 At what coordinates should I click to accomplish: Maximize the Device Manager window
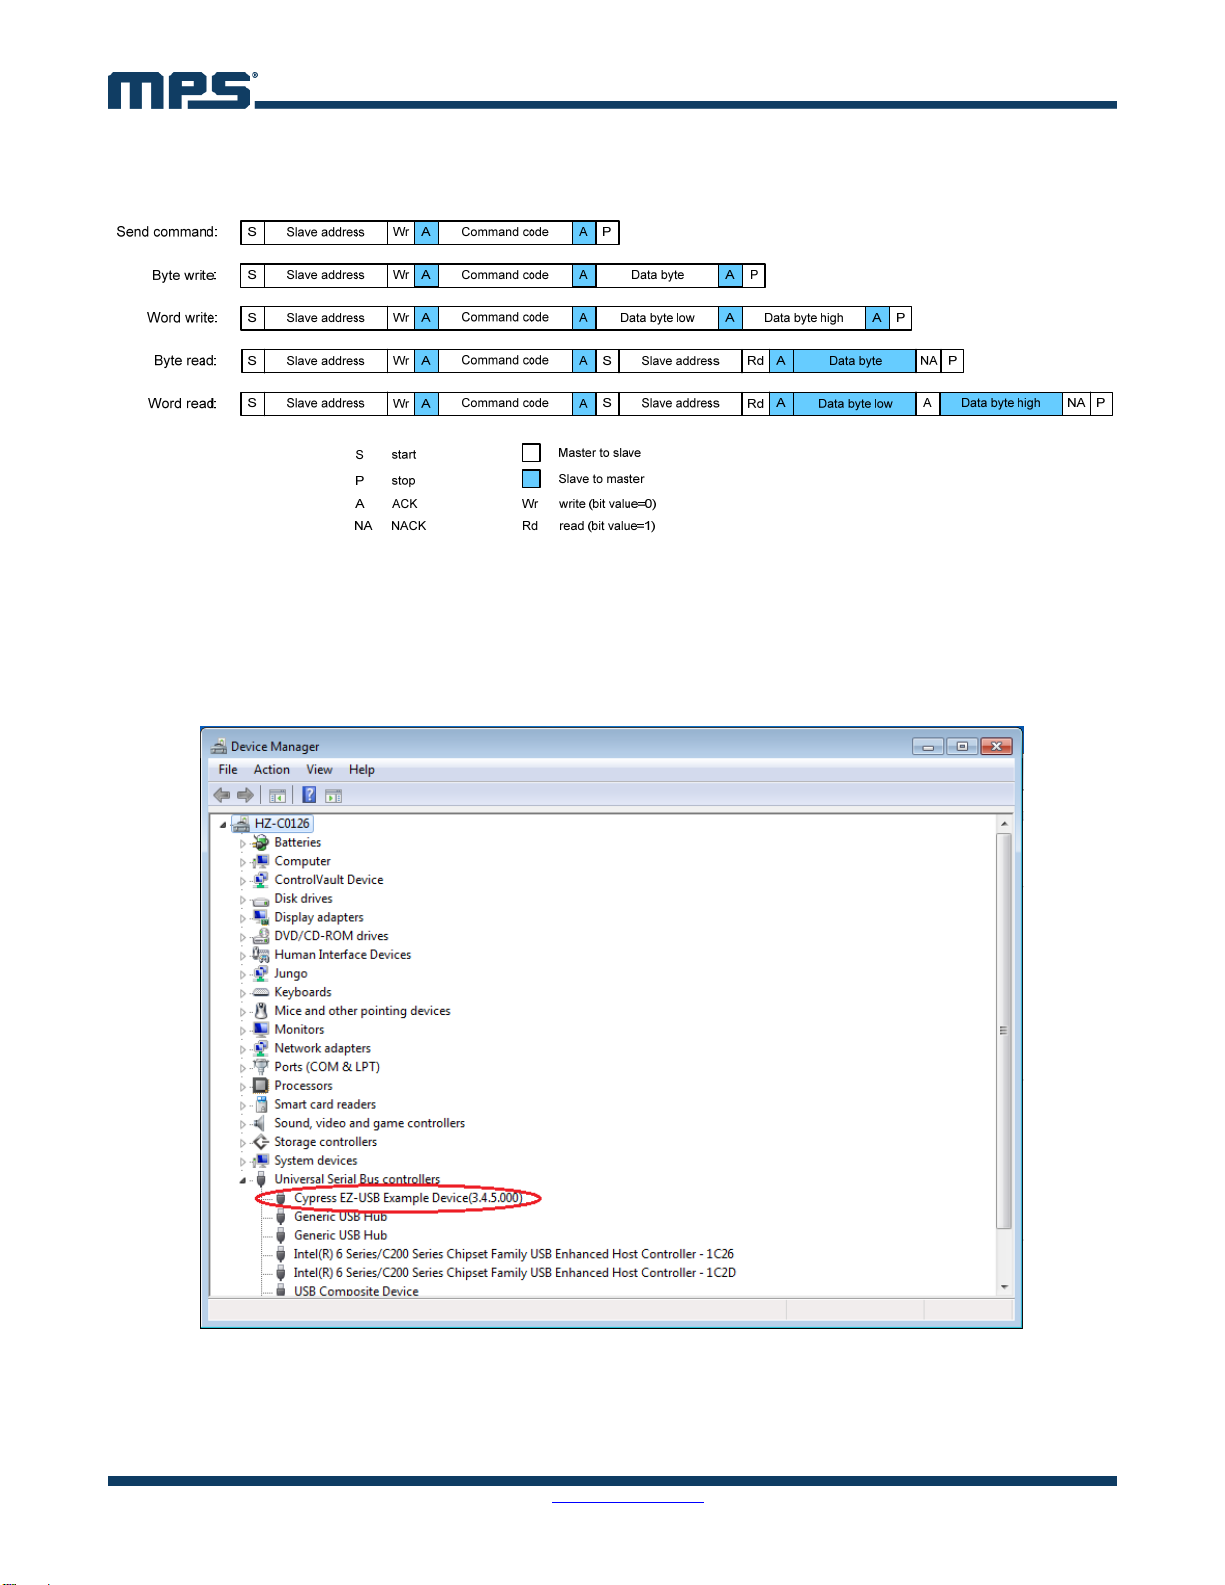point(962,746)
